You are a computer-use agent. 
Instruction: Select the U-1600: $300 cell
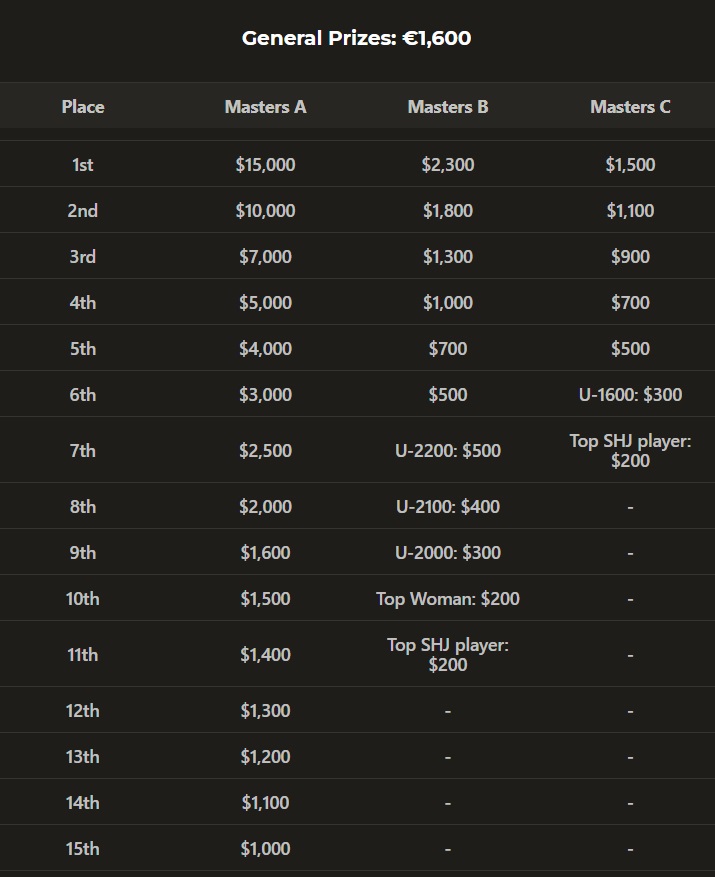630,394
